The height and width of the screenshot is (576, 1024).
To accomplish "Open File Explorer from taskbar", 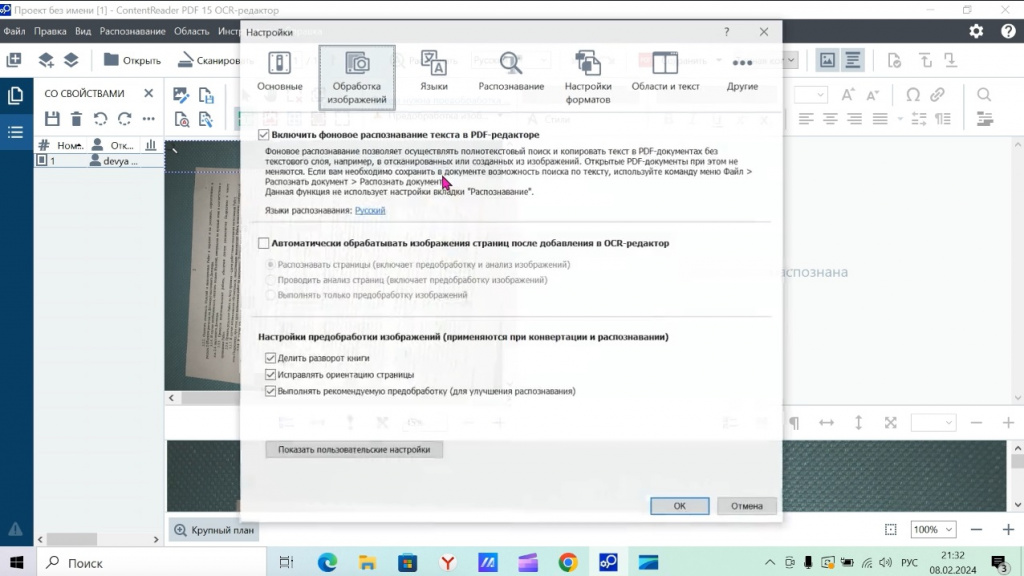I will coord(368,562).
